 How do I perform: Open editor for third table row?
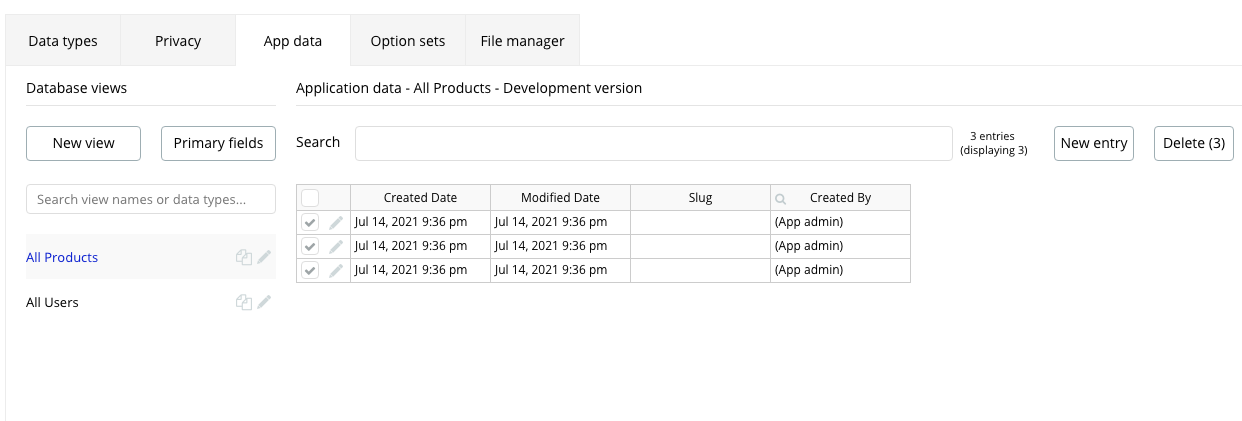pos(336,270)
